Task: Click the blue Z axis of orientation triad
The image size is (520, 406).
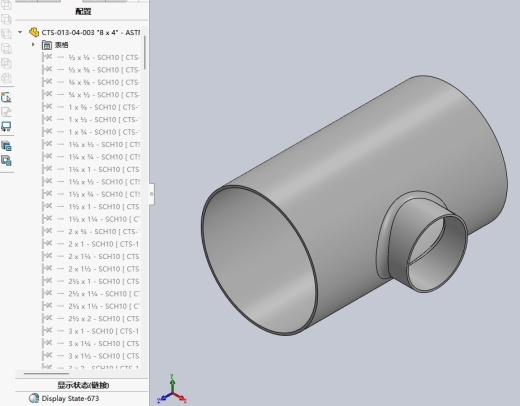Action: [164, 397]
